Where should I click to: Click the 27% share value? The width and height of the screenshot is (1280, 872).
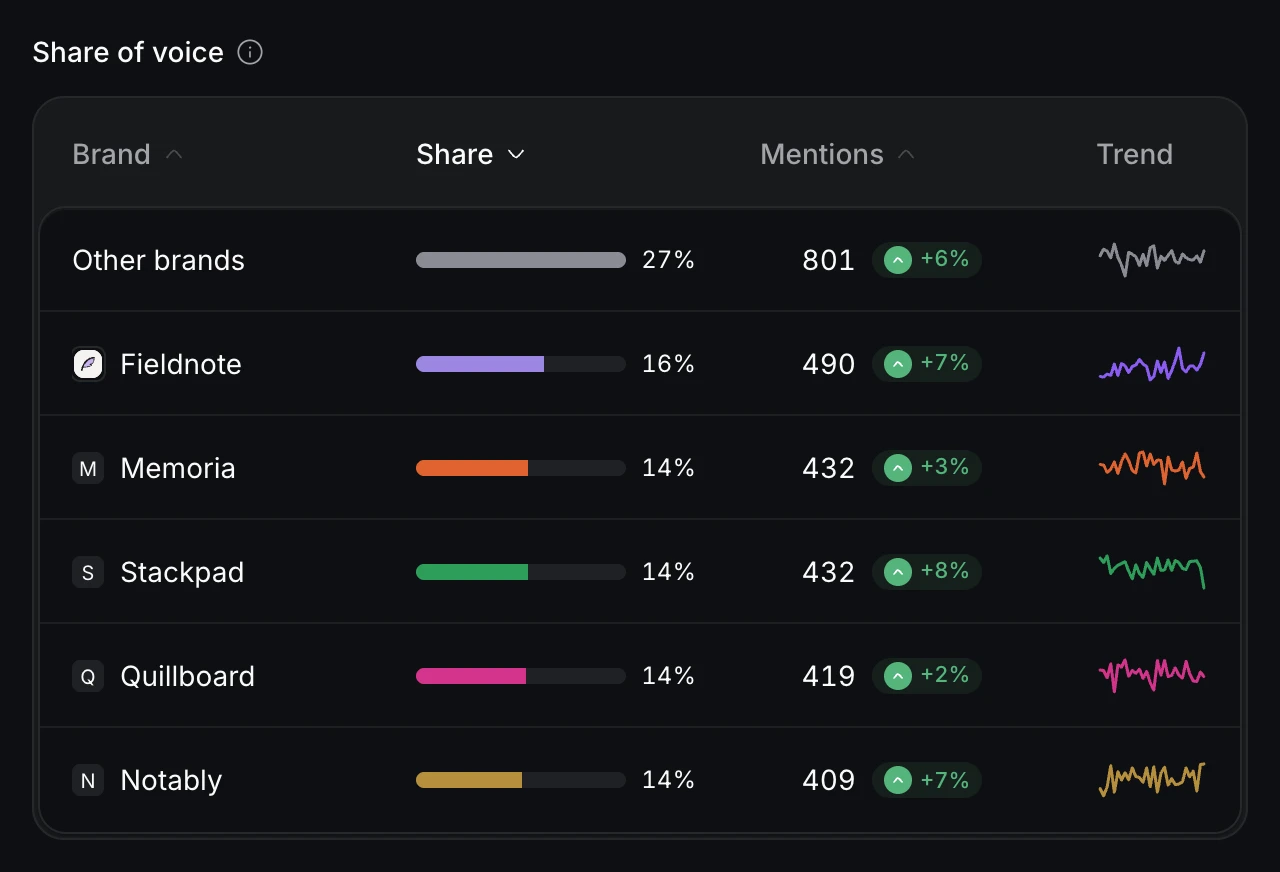point(669,260)
